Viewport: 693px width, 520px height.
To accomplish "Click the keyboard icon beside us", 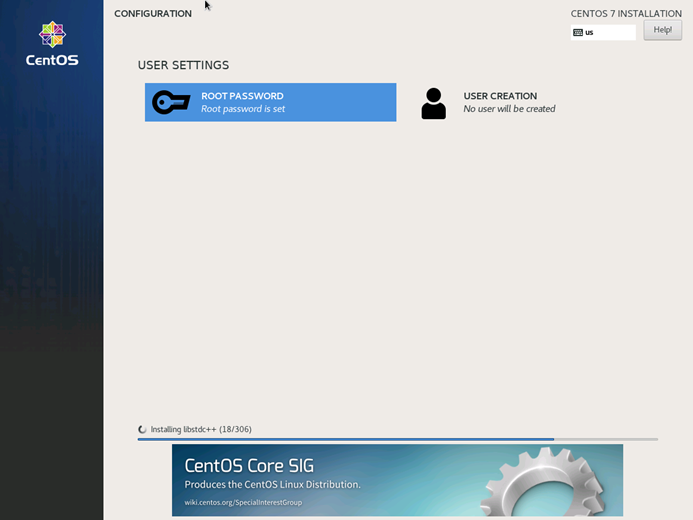I will point(578,32).
